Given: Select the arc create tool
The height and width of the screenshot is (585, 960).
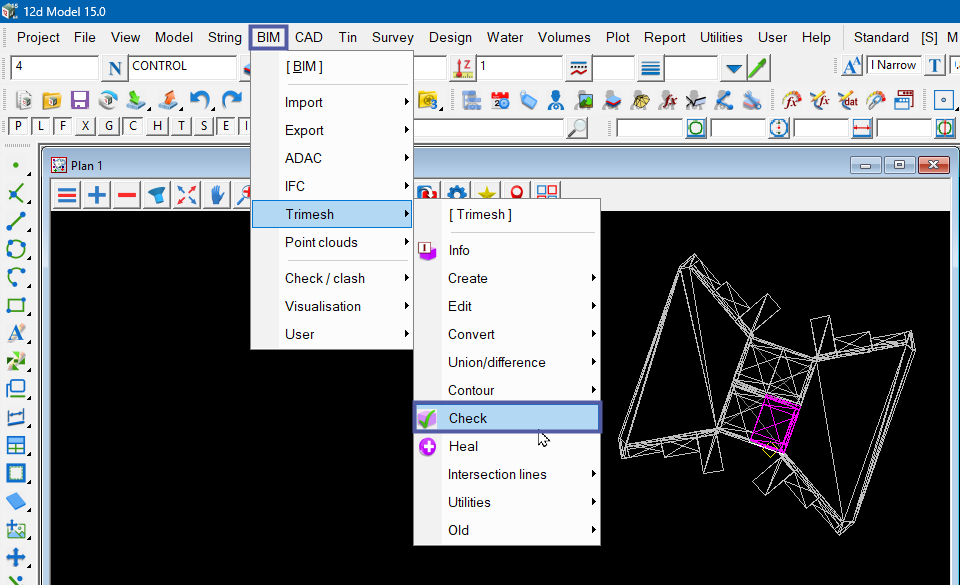Looking at the screenshot, I should (x=16, y=277).
